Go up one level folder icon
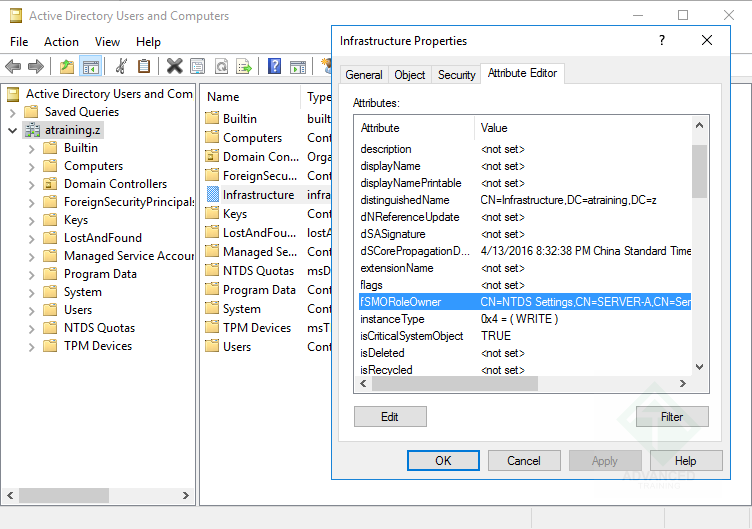 (67, 66)
